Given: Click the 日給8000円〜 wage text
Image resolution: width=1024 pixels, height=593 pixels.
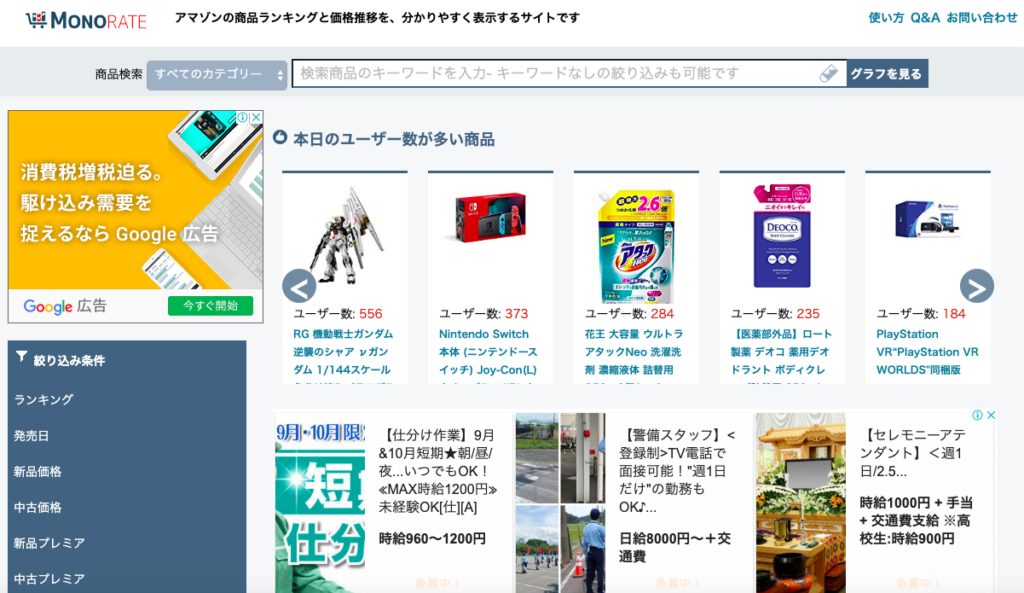Looking at the screenshot, I should [x=675, y=547].
